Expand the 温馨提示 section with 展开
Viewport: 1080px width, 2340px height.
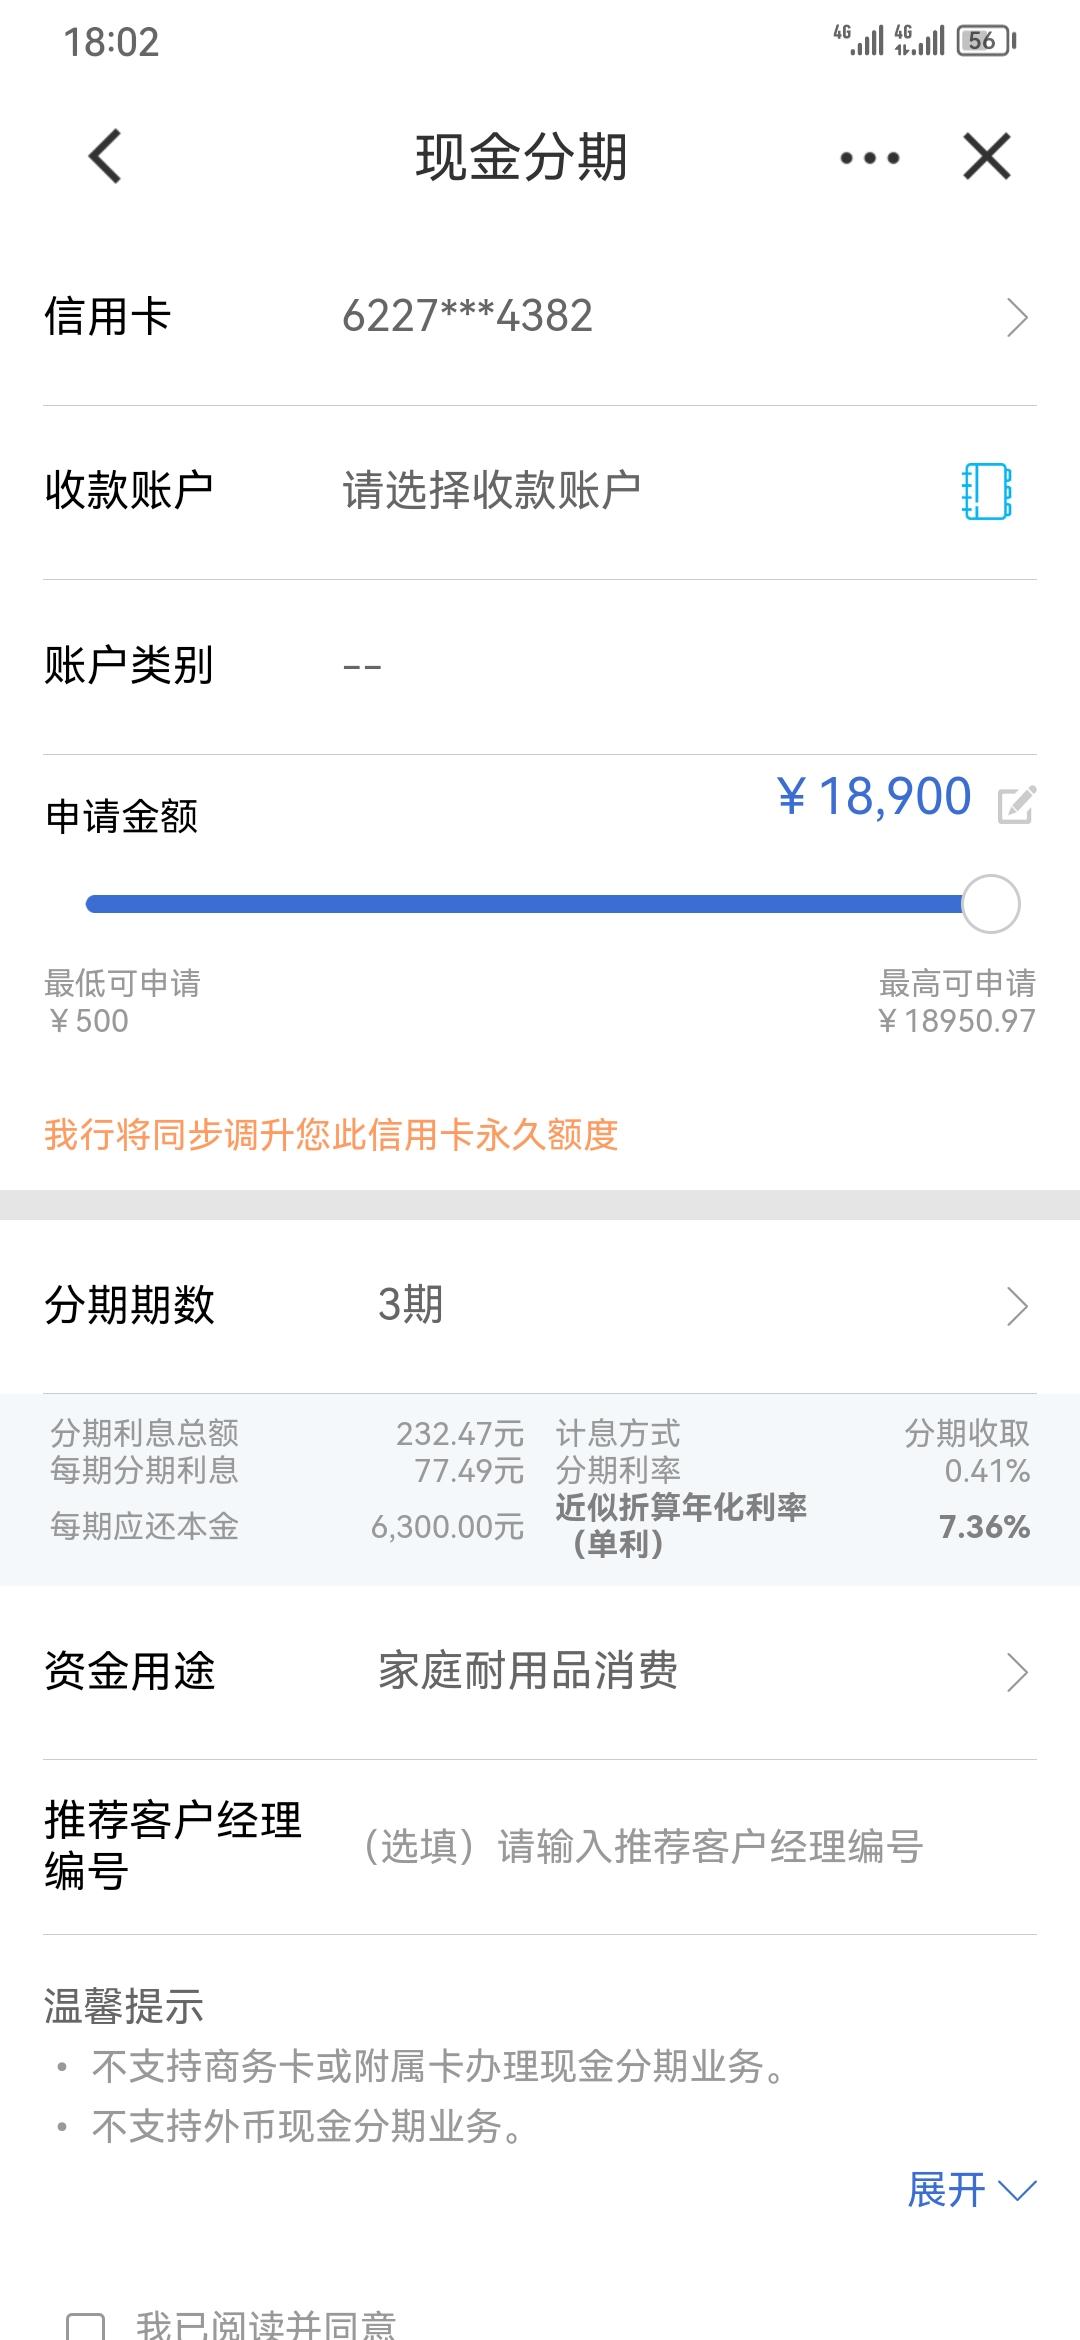[x=972, y=2190]
